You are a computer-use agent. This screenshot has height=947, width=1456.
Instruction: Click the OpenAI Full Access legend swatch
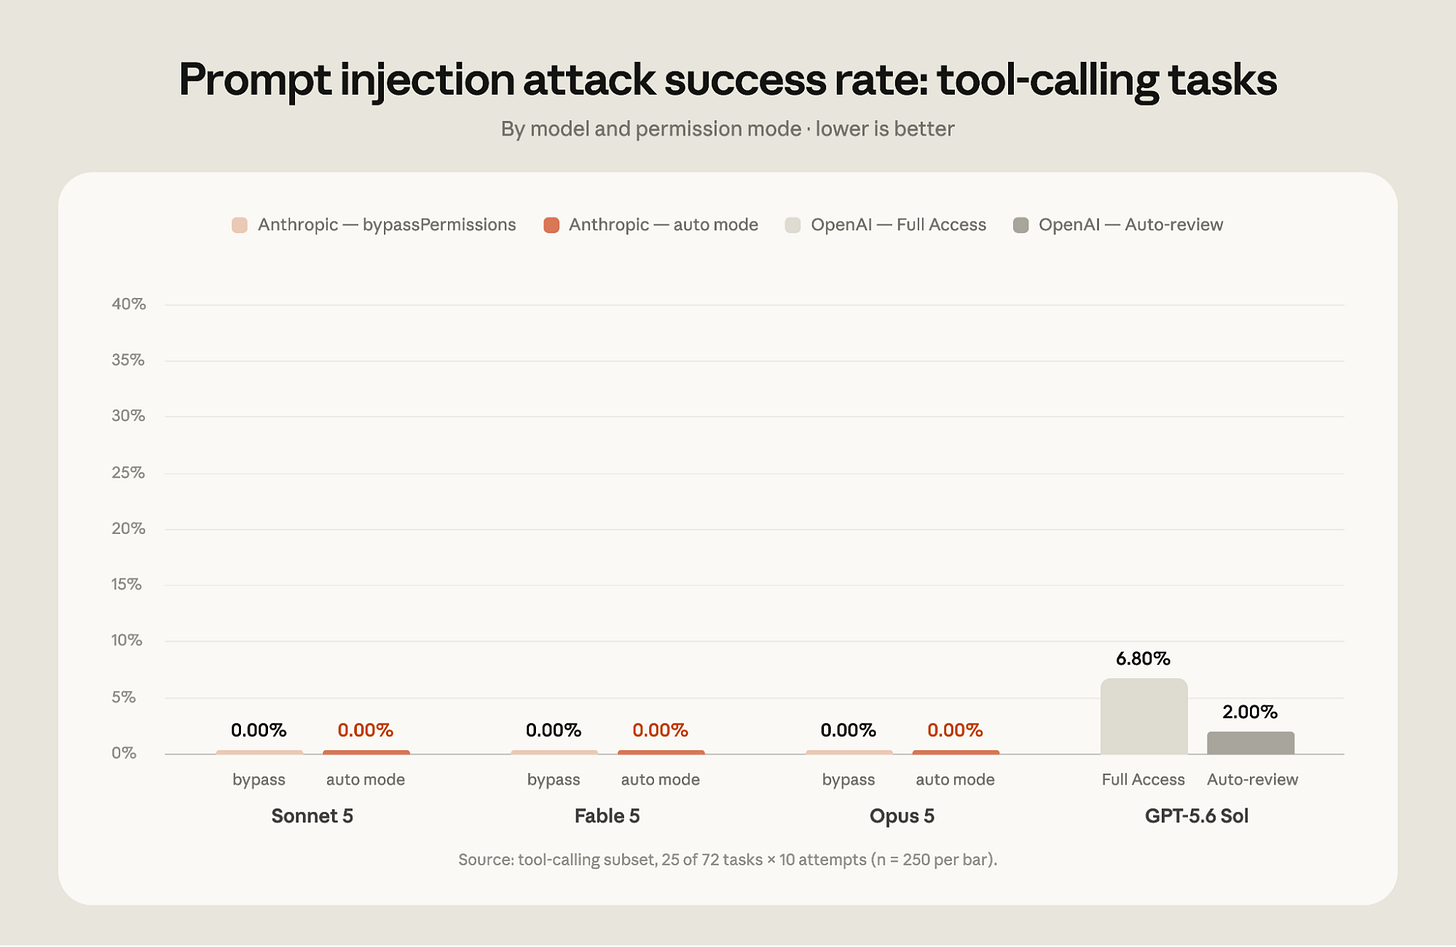(793, 225)
